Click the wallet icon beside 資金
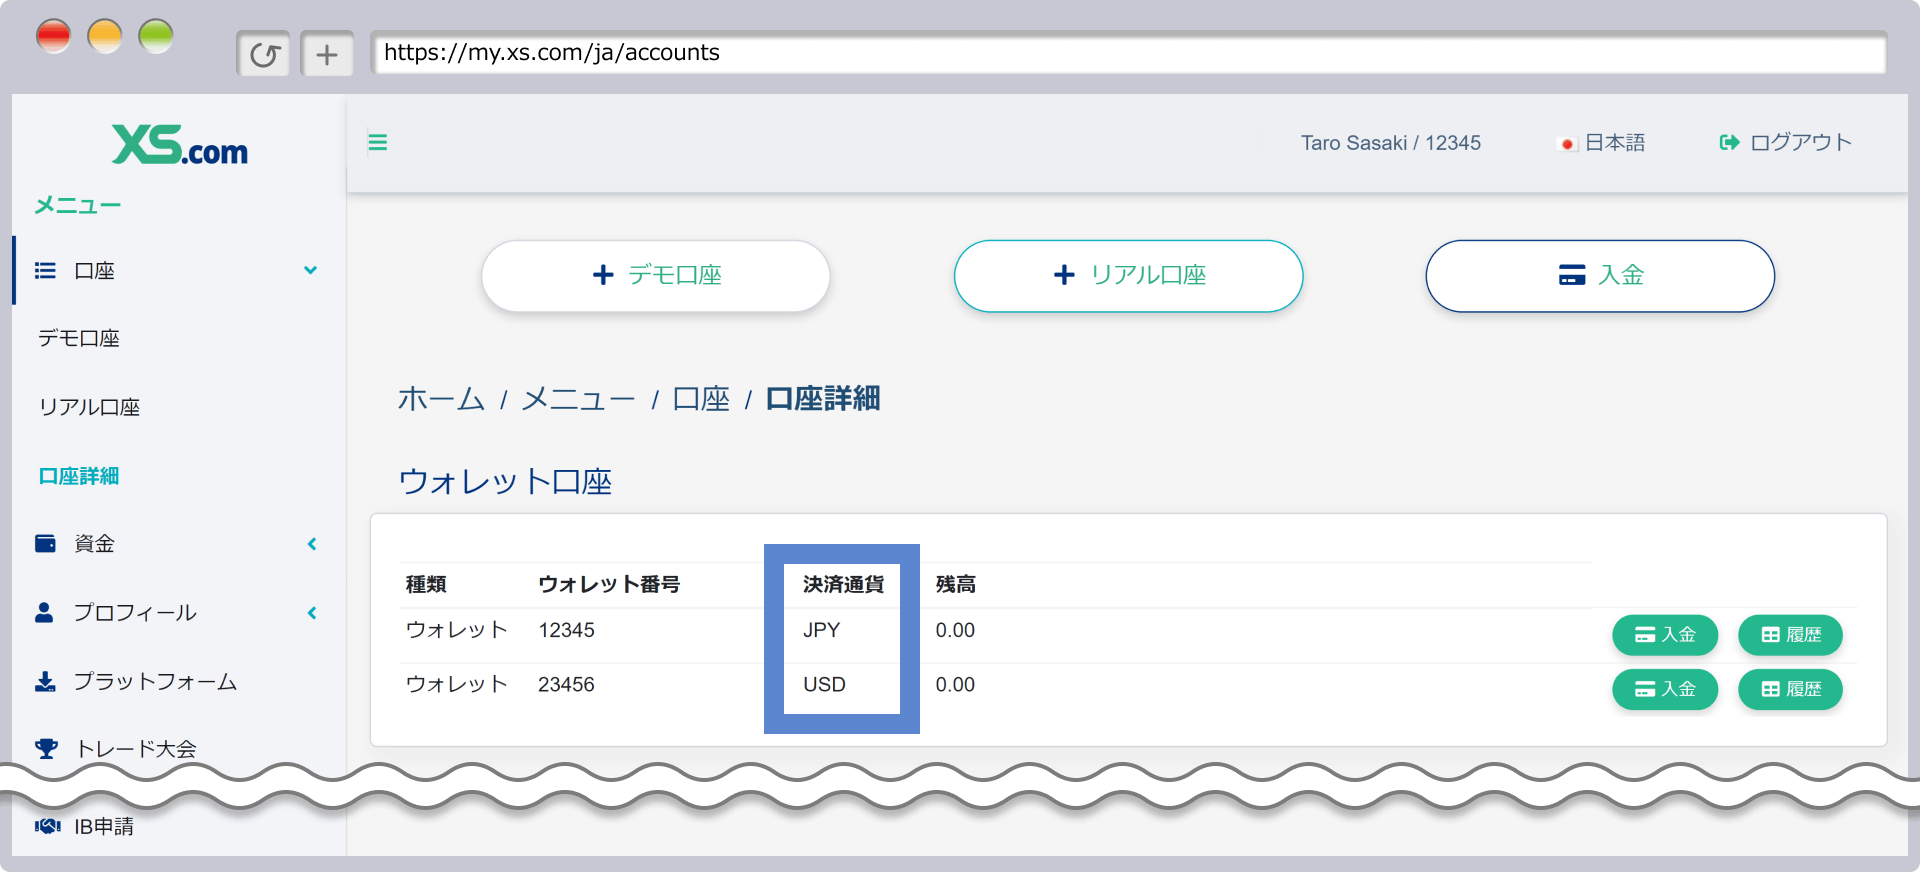 (x=45, y=543)
